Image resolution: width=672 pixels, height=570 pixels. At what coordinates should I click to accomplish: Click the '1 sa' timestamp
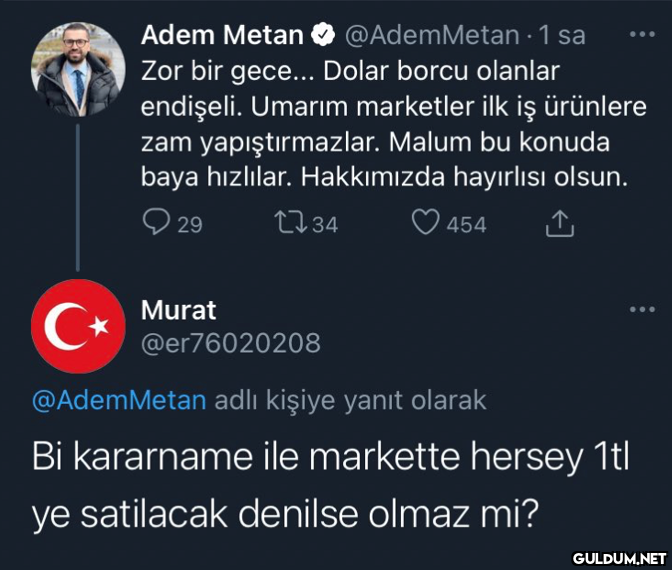point(562,35)
